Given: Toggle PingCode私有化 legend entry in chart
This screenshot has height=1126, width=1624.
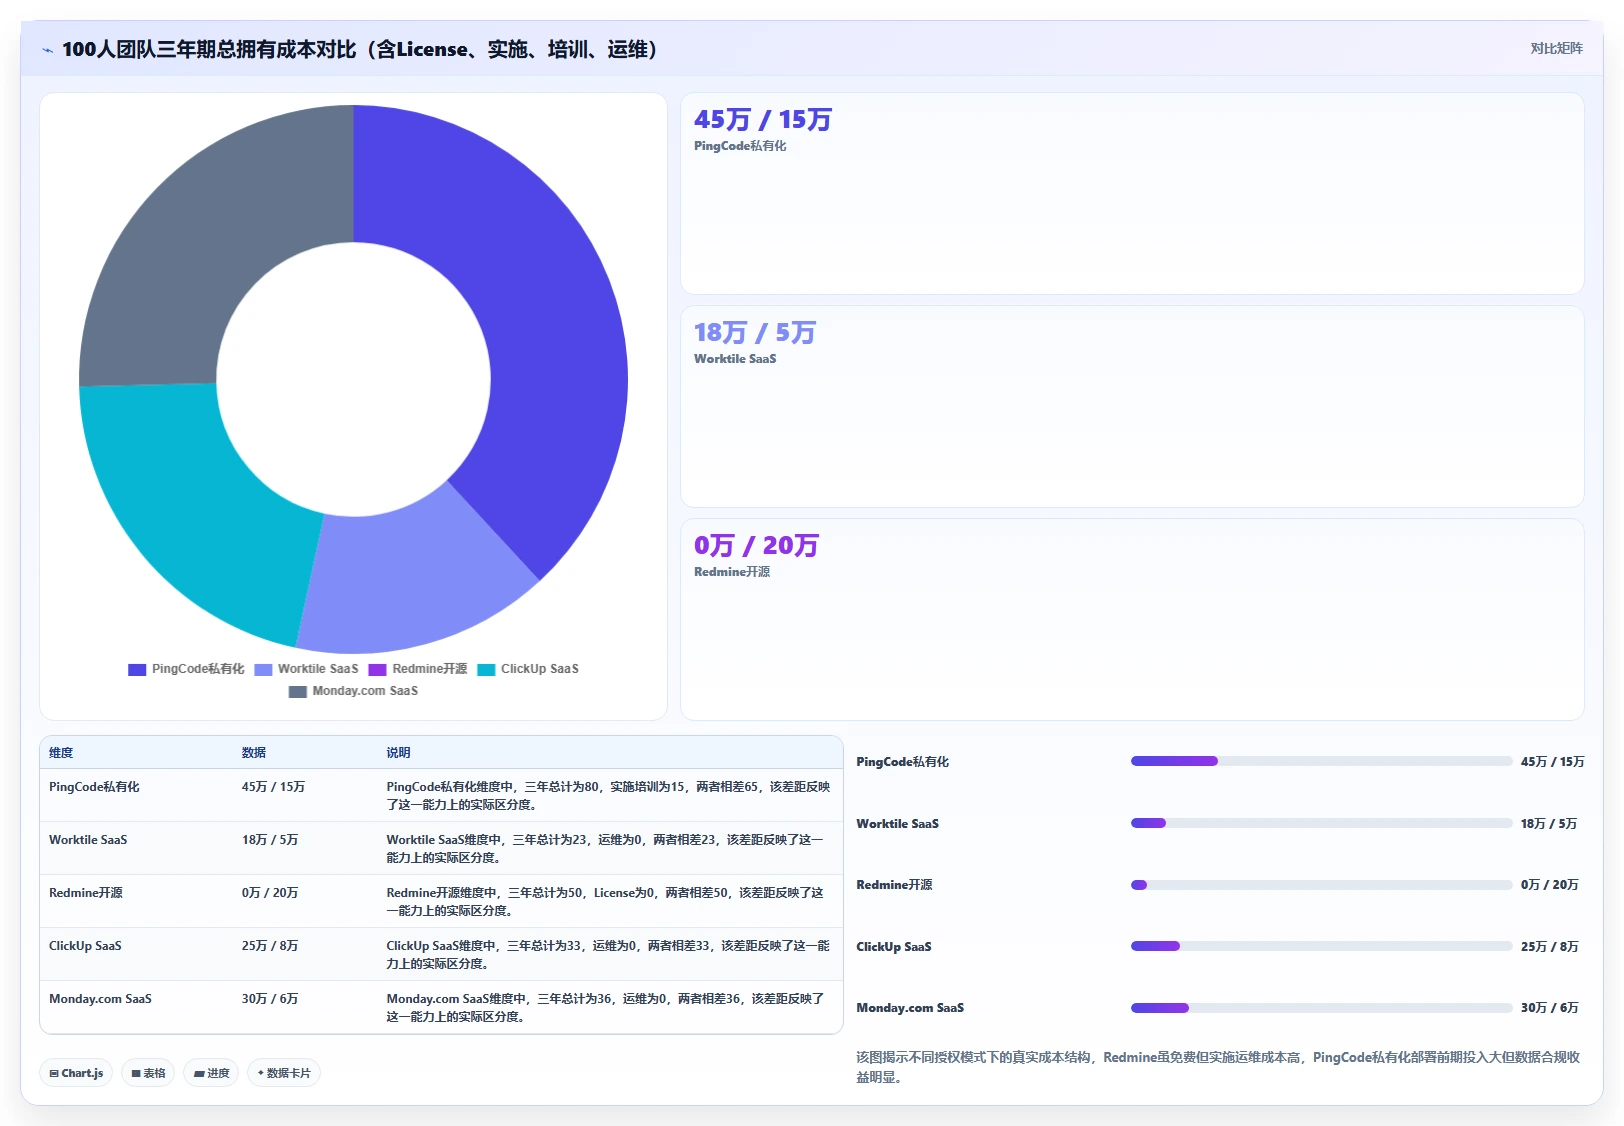Looking at the screenshot, I should [x=186, y=669].
